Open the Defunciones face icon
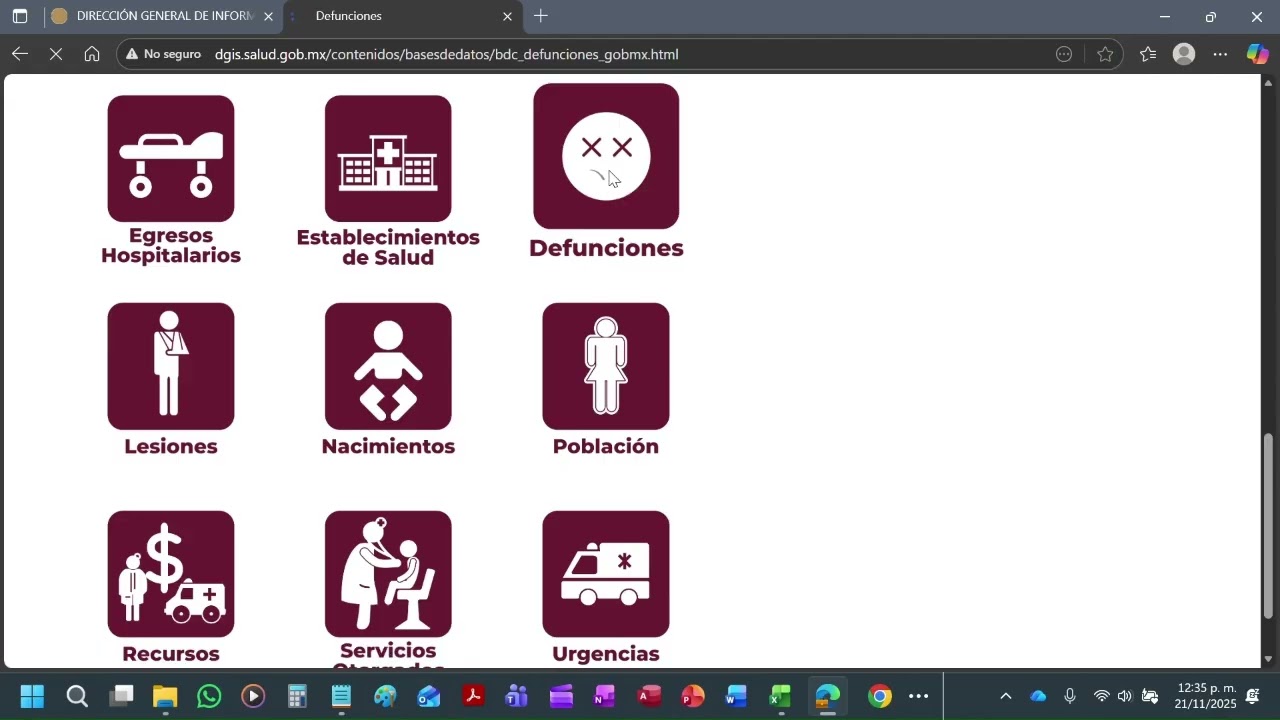Image resolution: width=1280 pixels, height=720 pixels. 606,156
